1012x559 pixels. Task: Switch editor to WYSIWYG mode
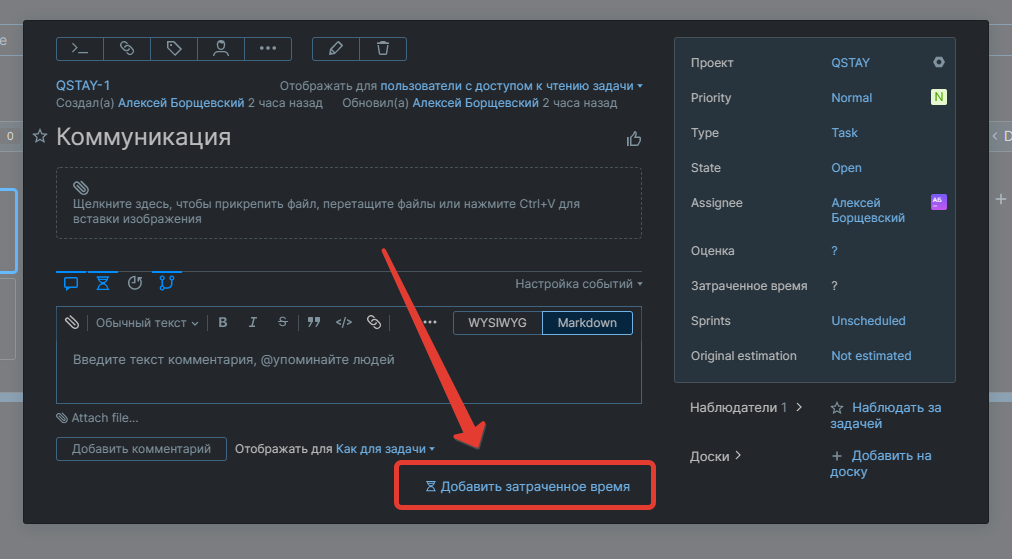tap(497, 323)
